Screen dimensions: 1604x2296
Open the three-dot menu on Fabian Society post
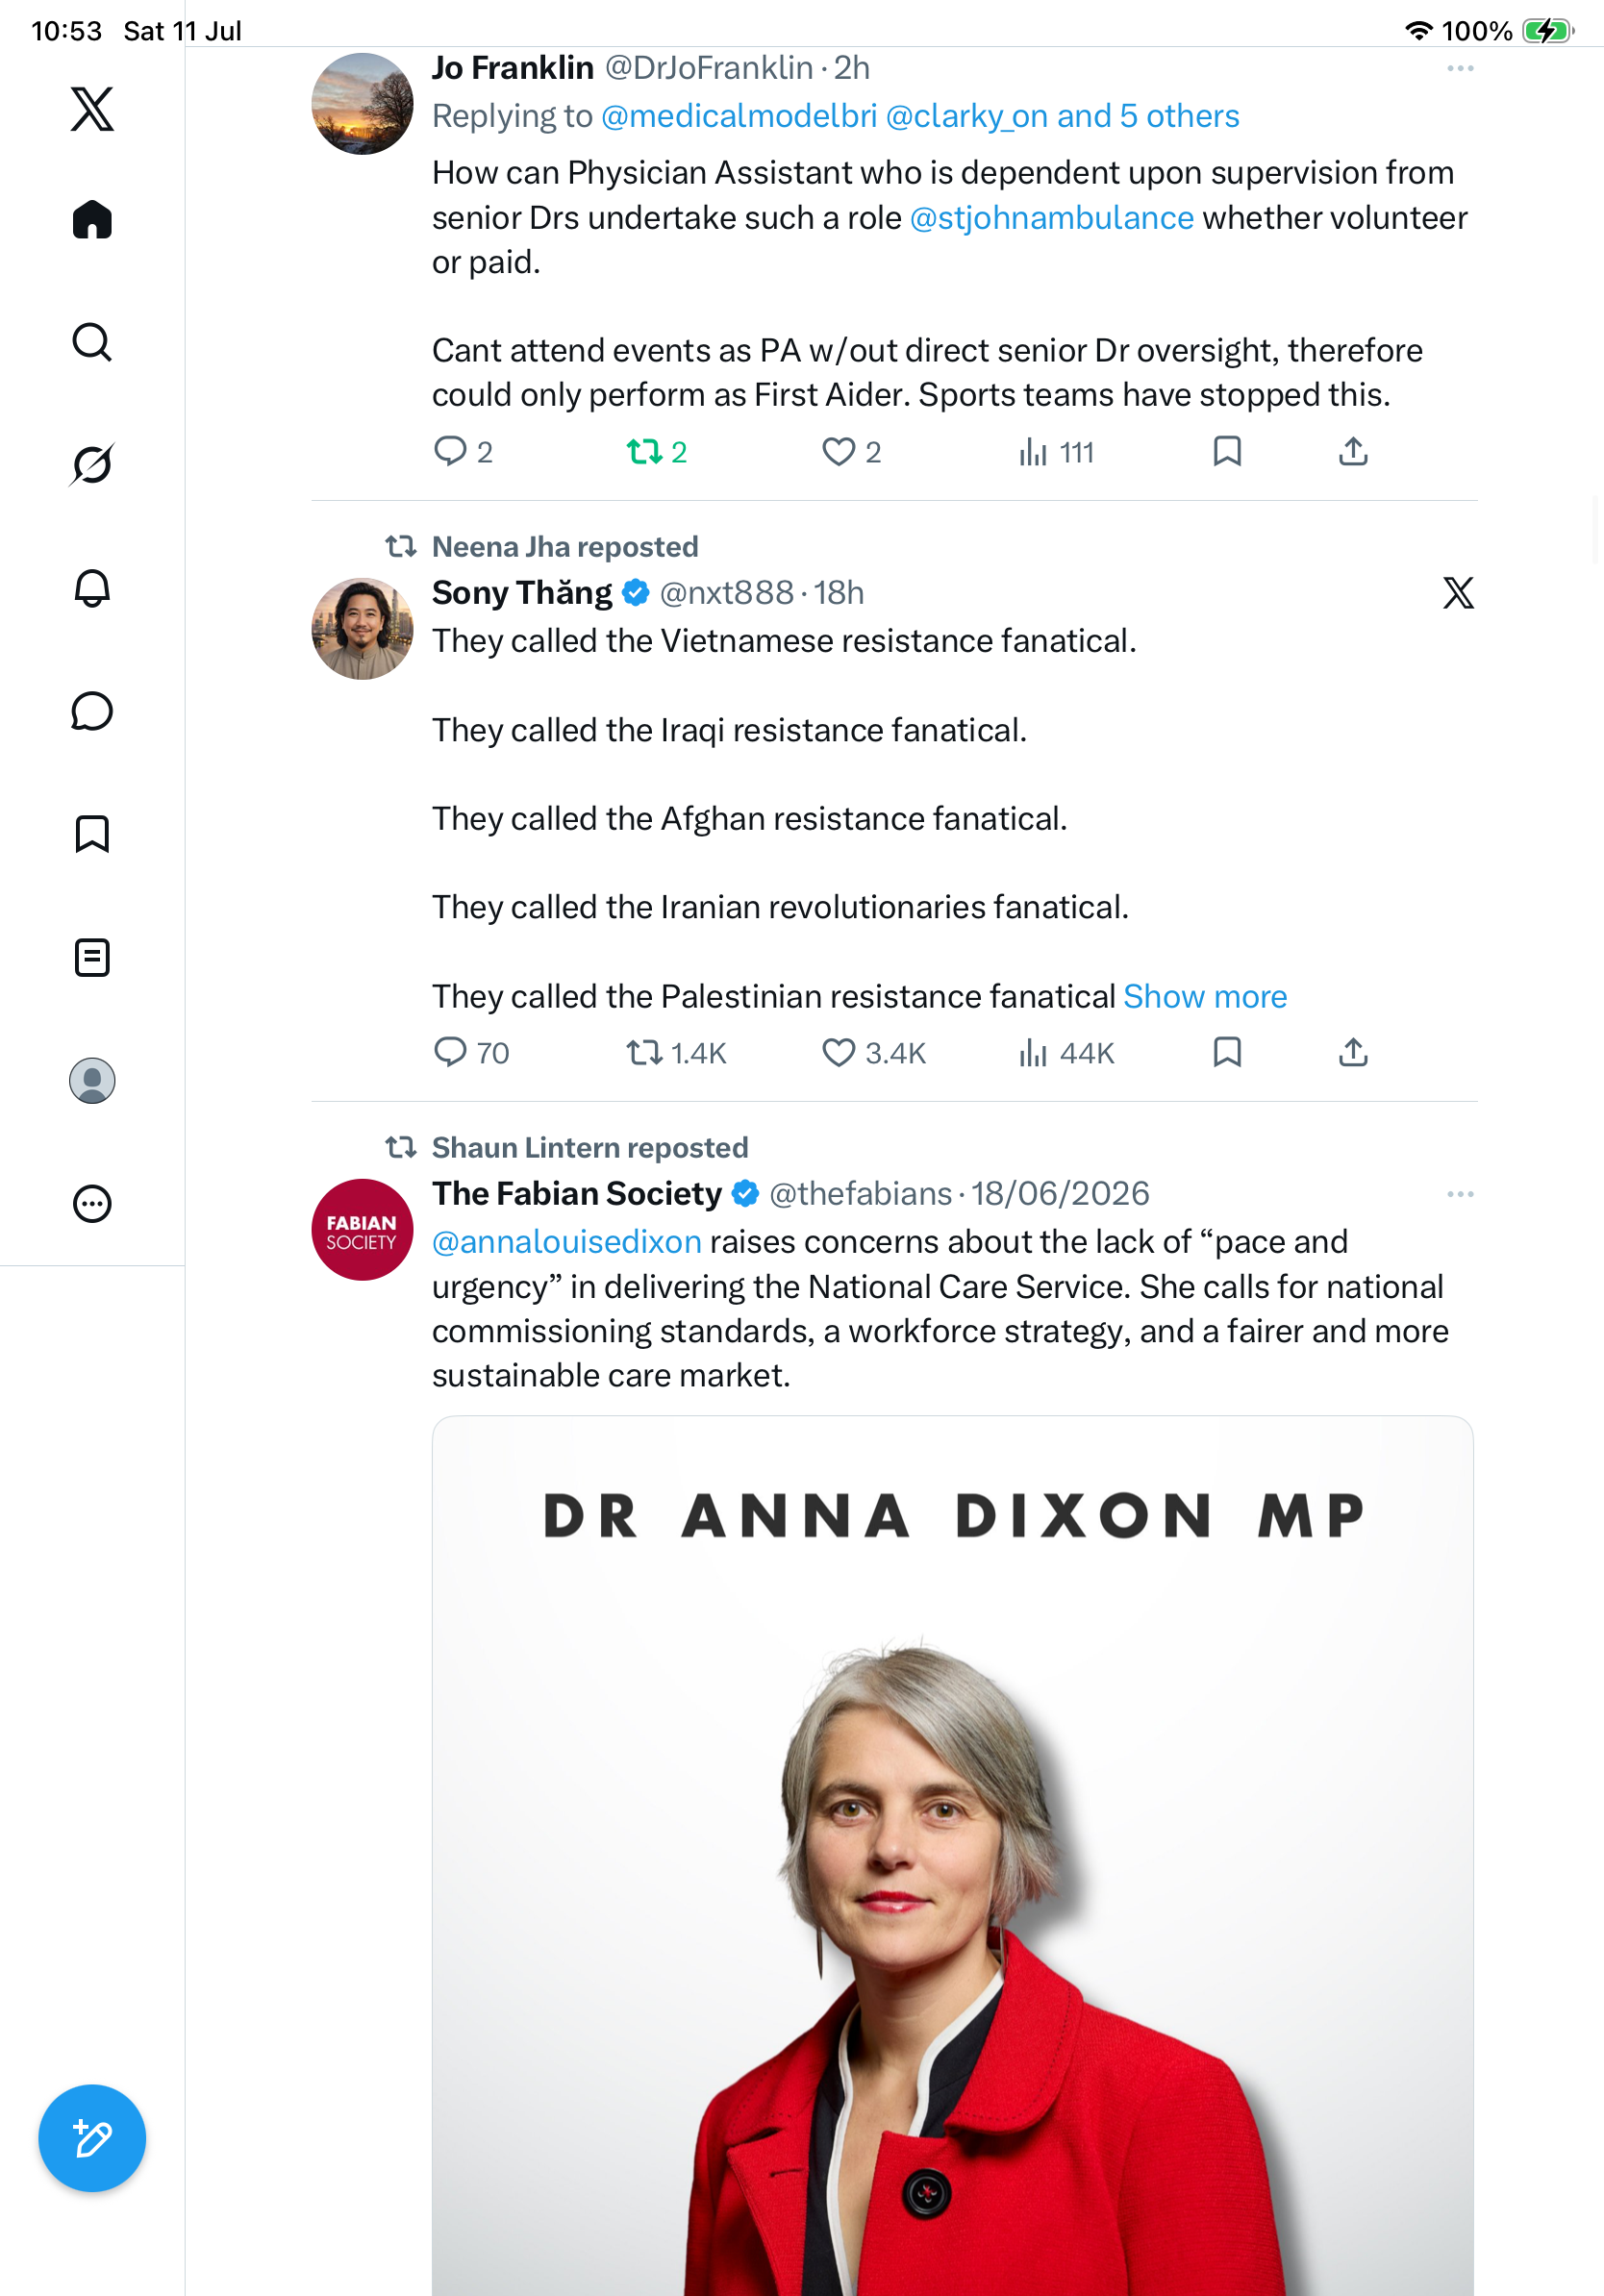coord(1460,1194)
